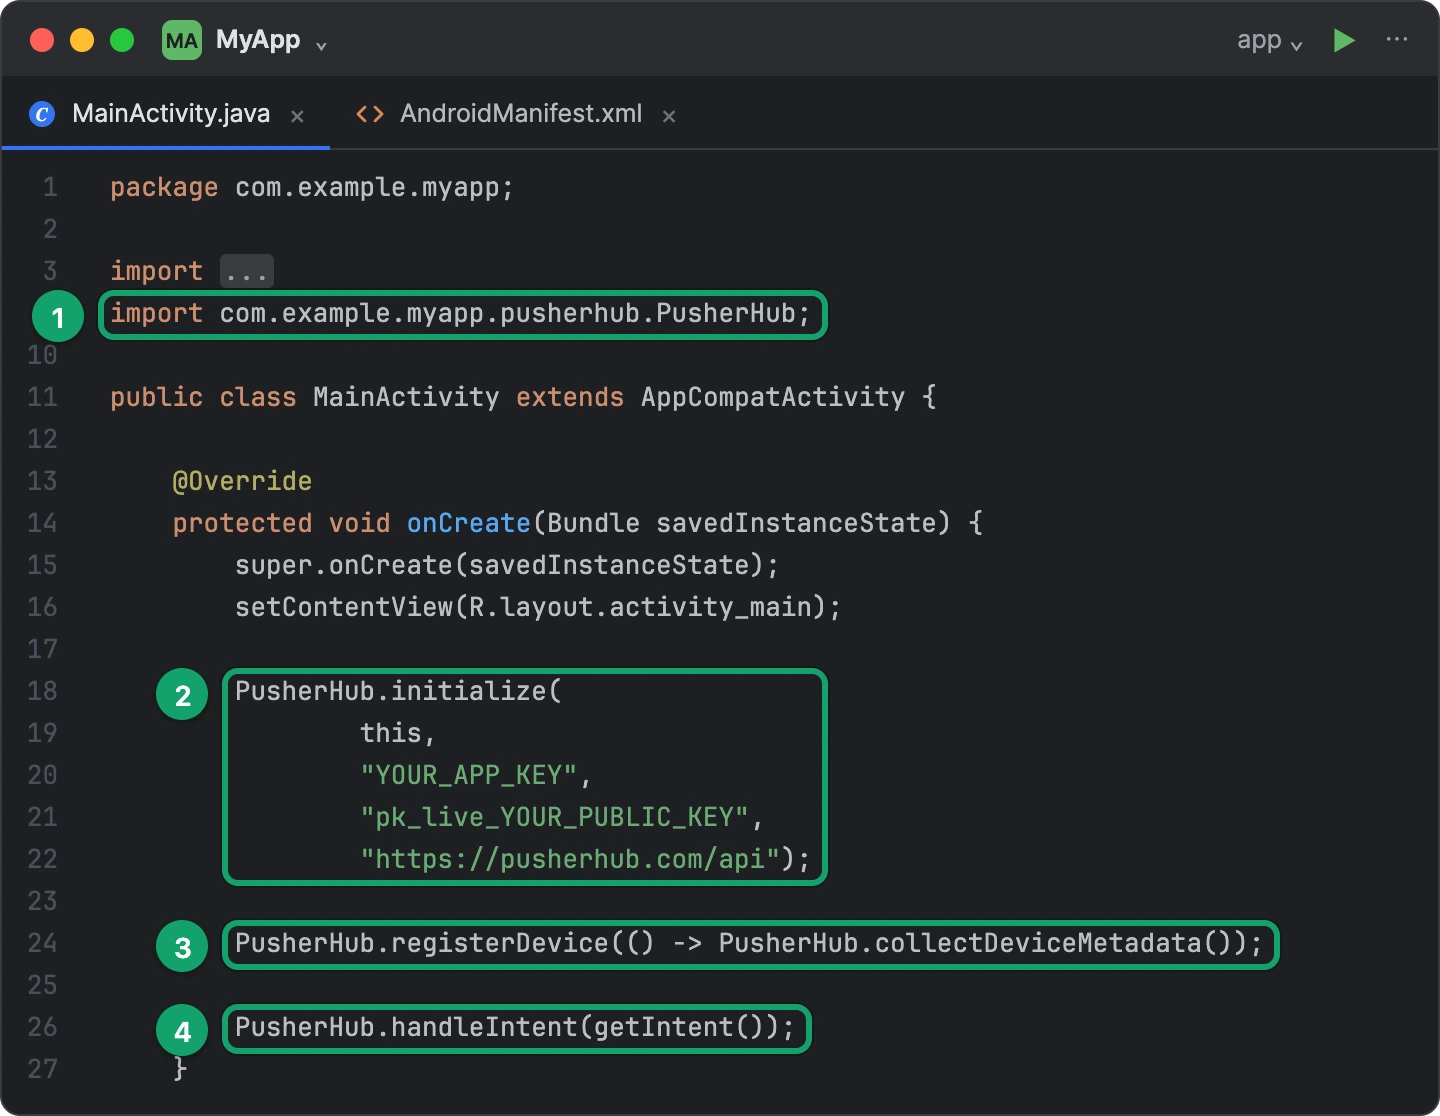Click the "https://pusherhub.com/api" string
Image resolution: width=1440 pixels, height=1116 pixels.
click(x=570, y=859)
